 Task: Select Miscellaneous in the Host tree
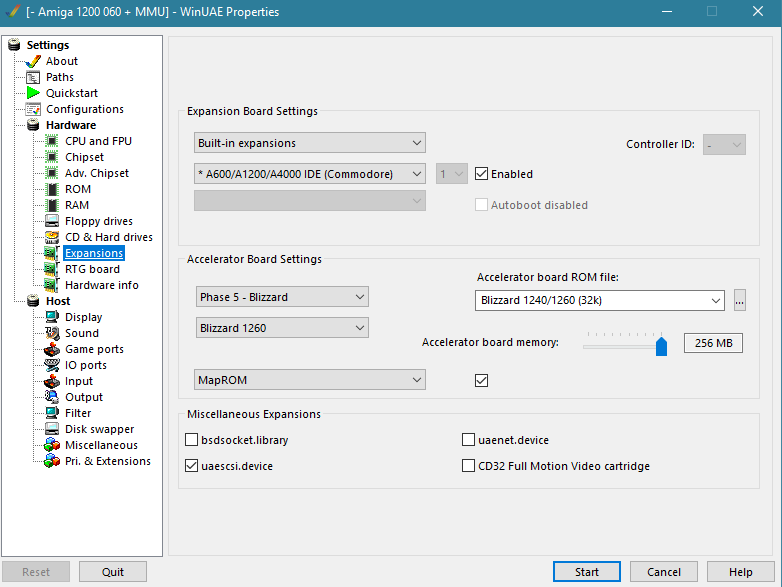101,445
